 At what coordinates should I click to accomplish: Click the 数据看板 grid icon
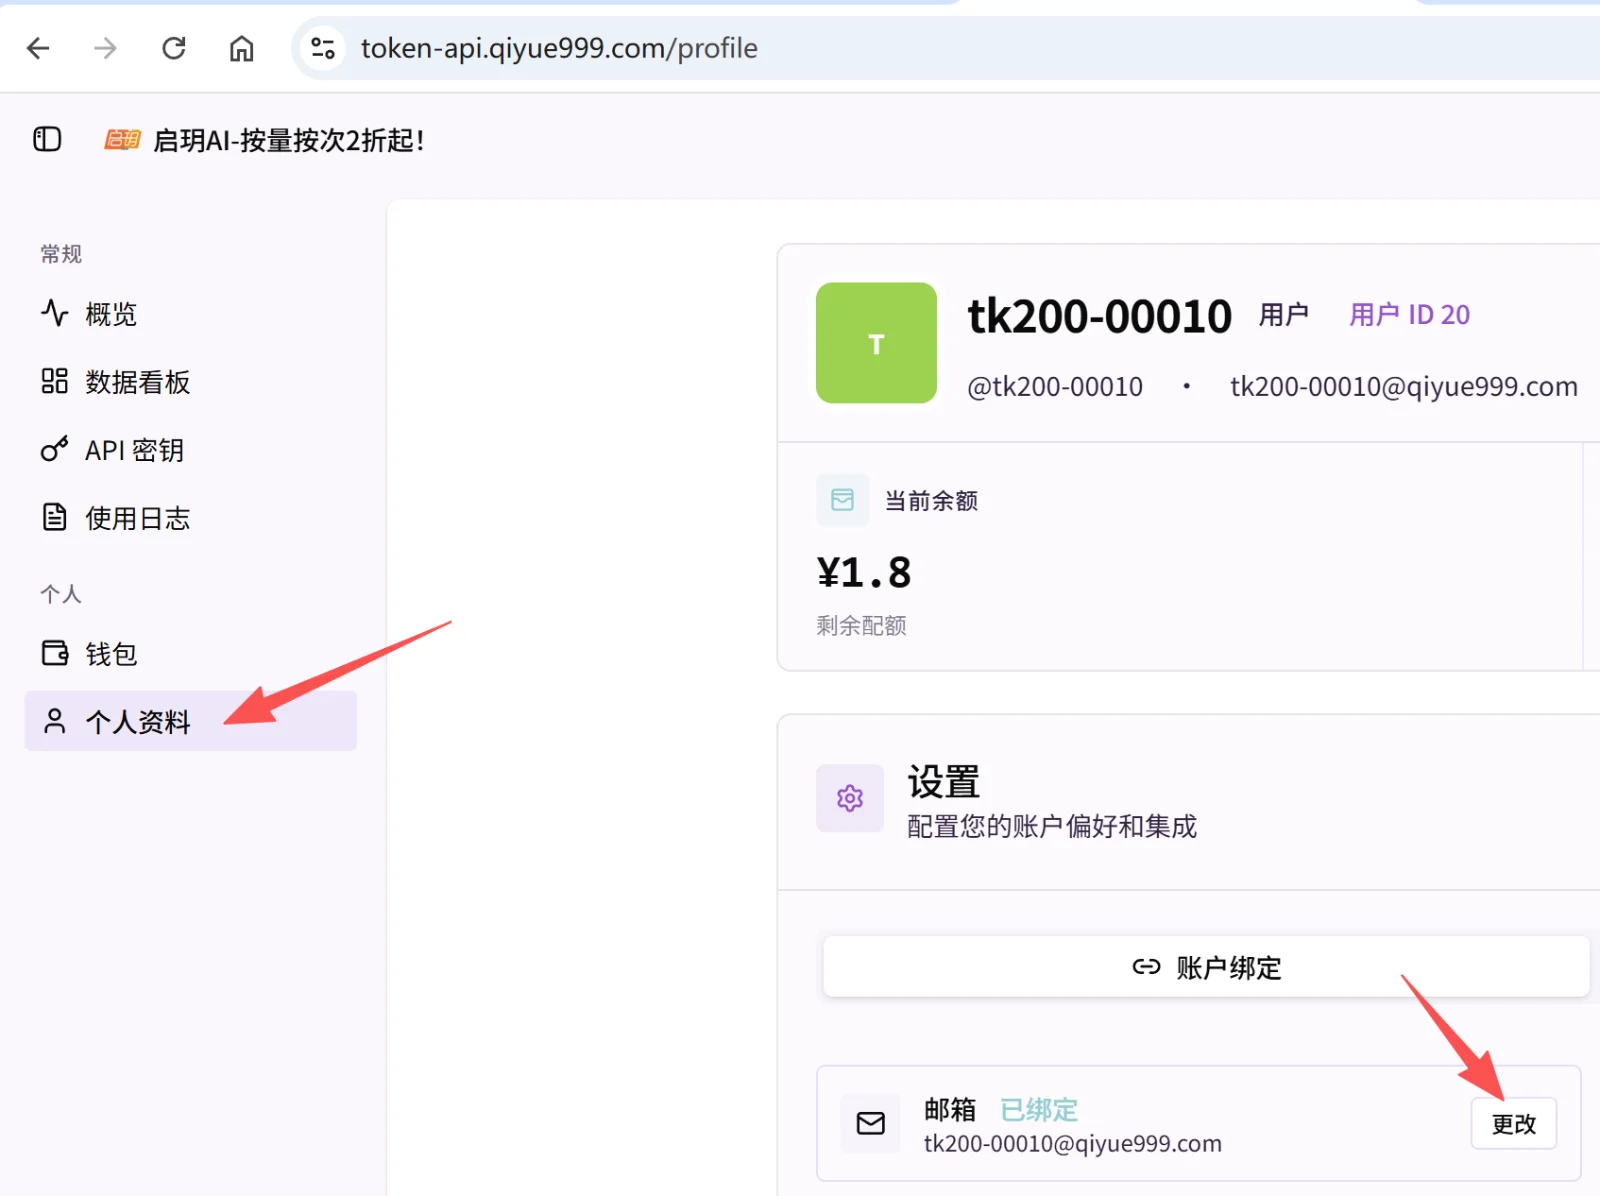54,381
